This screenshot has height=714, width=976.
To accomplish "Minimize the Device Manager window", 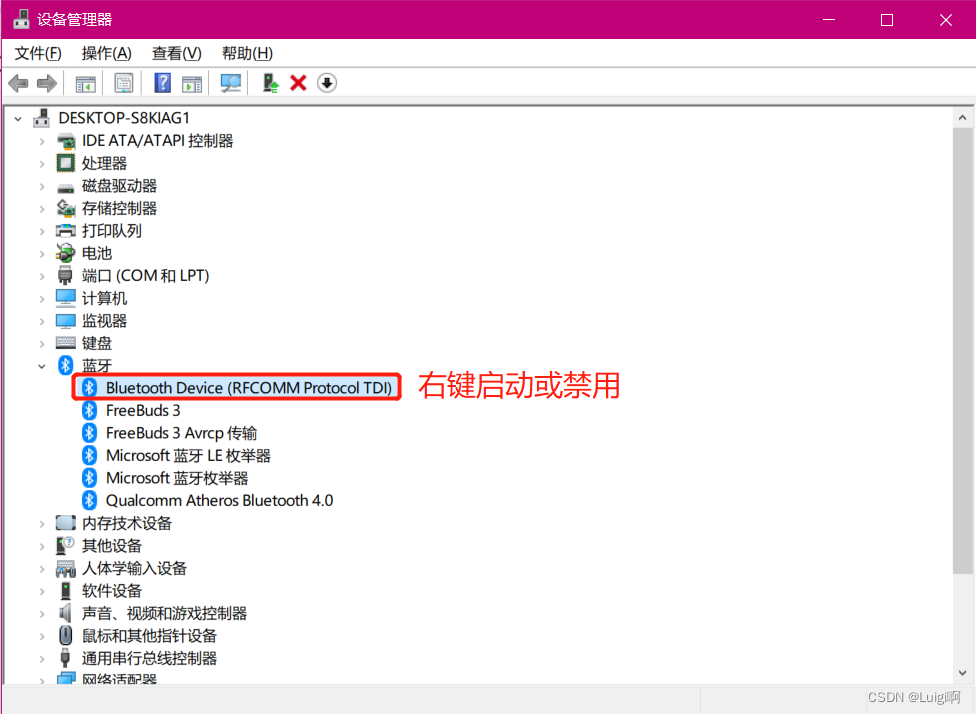I will coord(828,19).
